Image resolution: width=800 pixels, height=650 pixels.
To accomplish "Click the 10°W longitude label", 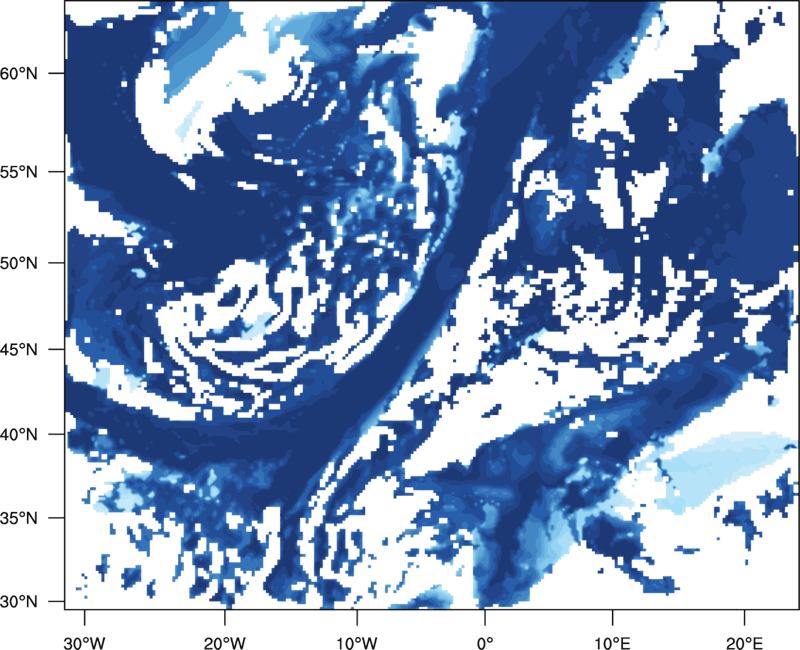I will click(x=357, y=643).
